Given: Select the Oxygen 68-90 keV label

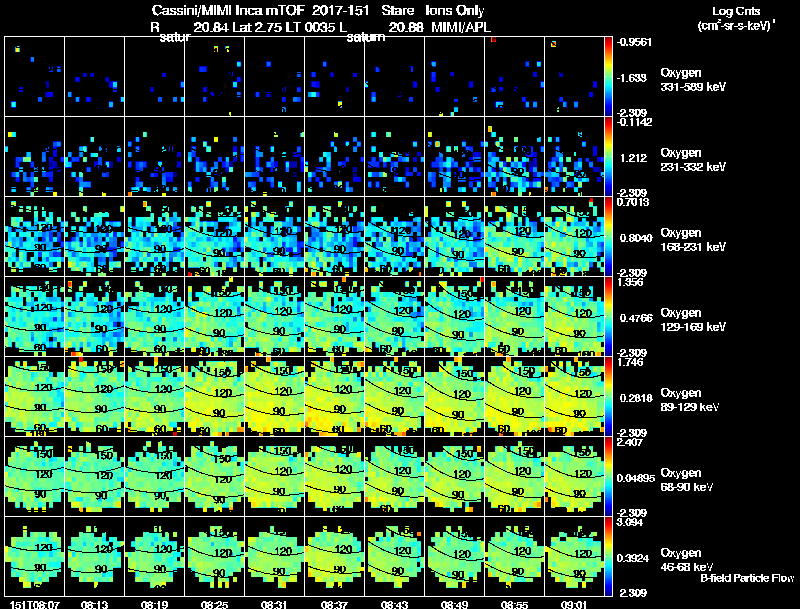Looking at the screenshot, I should (687, 480).
